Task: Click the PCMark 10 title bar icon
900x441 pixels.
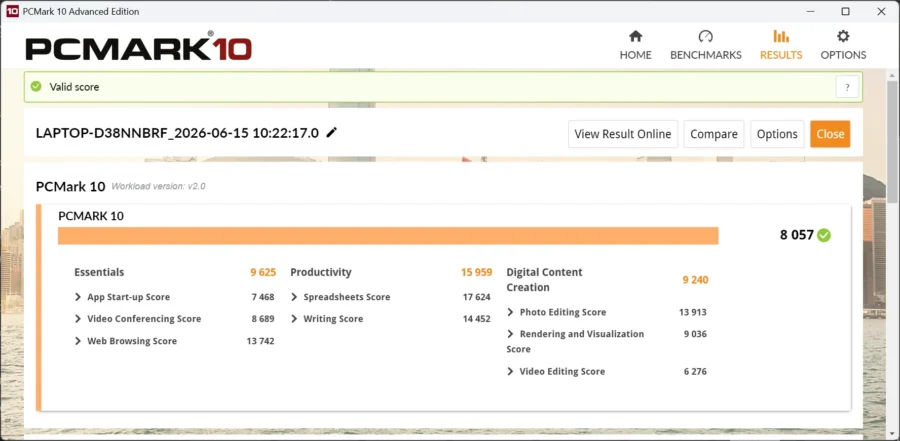Action: click(x=12, y=11)
